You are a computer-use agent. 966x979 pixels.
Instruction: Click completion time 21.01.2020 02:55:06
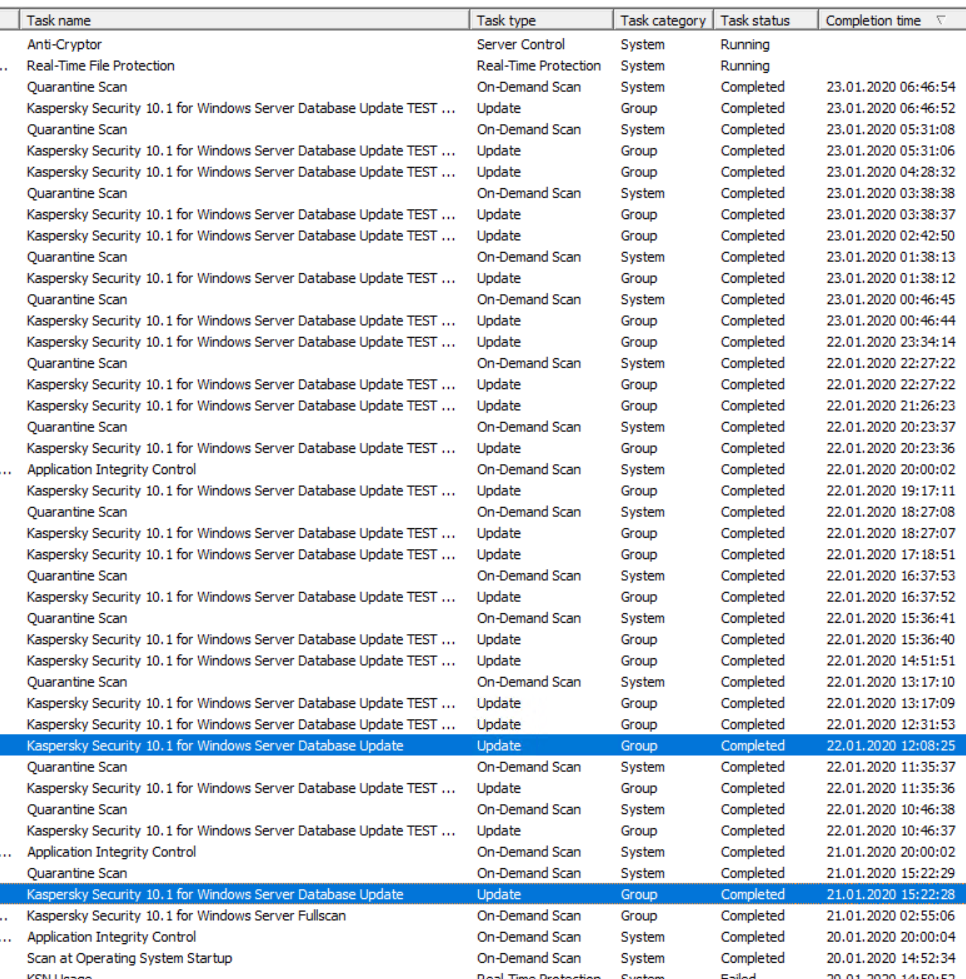tap(891, 915)
